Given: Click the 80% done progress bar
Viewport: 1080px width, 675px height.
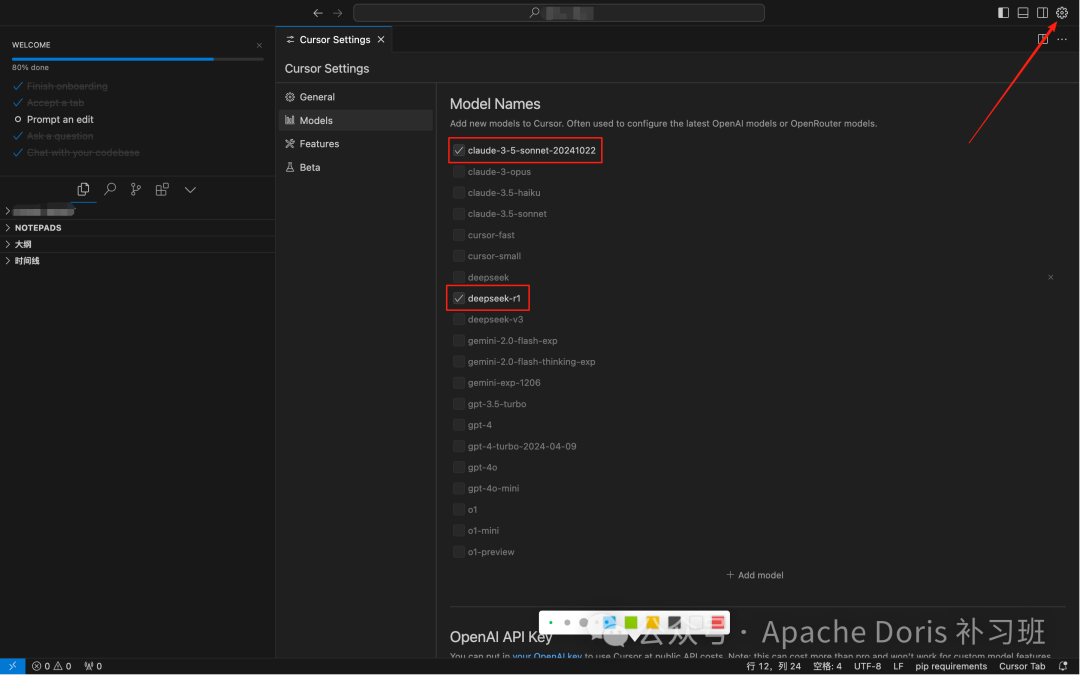Looking at the screenshot, I should (138, 59).
